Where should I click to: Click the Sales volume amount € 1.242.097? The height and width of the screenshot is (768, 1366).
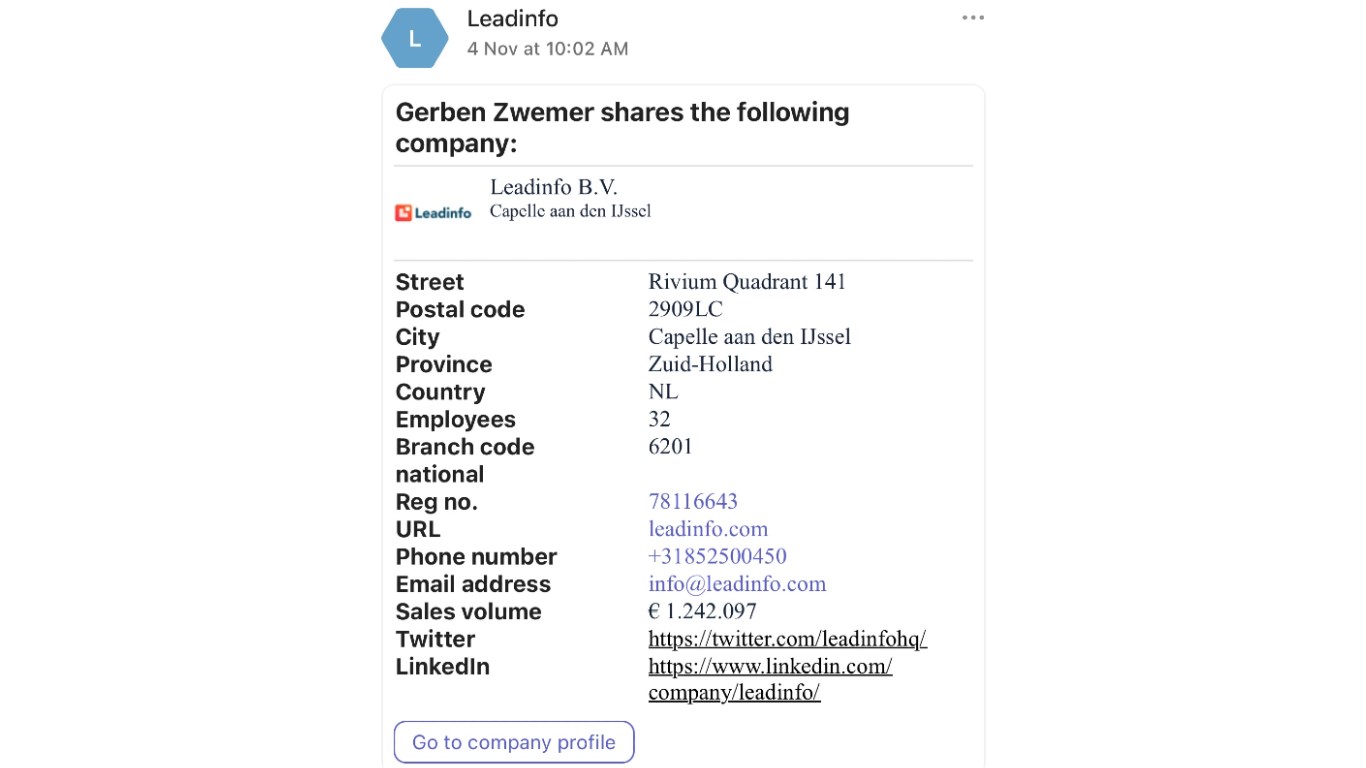click(x=702, y=611)
